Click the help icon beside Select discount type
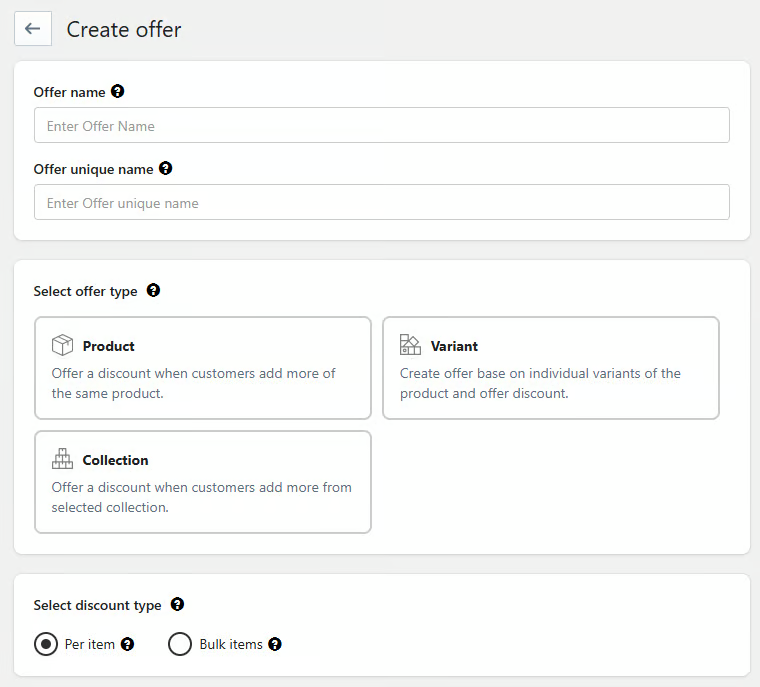 coord(177,605)
